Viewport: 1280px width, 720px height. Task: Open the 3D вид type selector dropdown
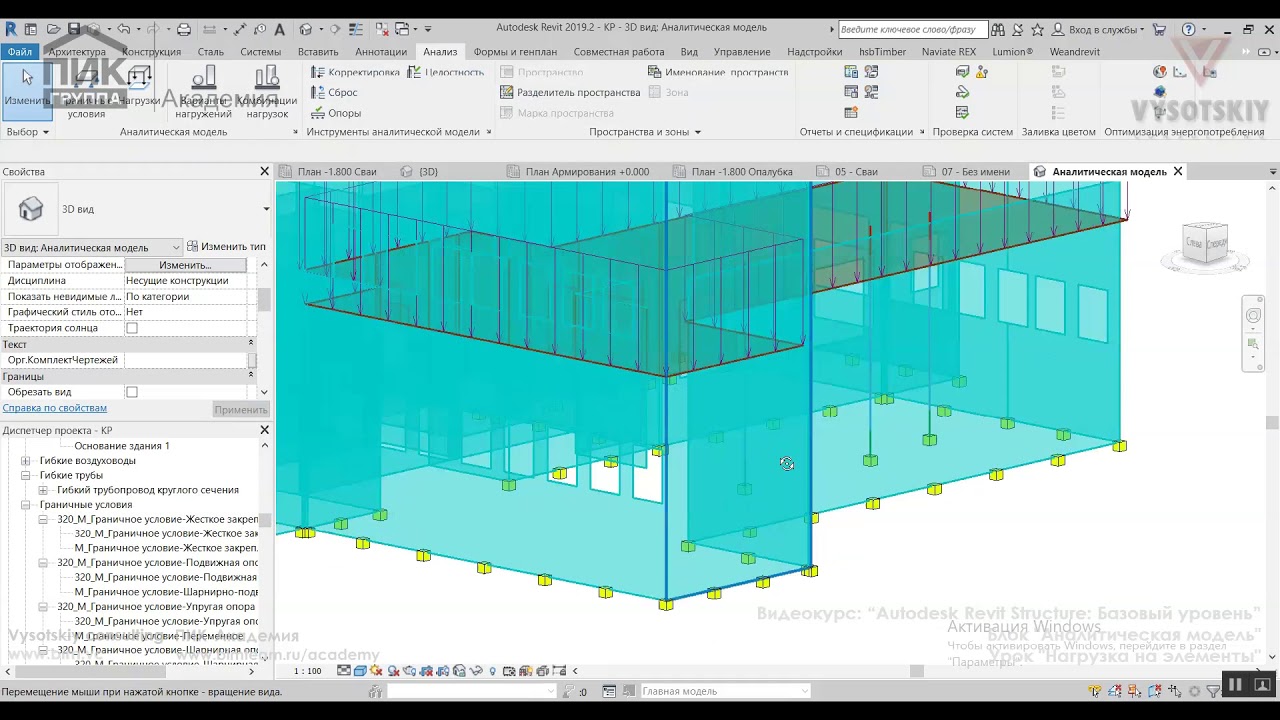point(266,209)
